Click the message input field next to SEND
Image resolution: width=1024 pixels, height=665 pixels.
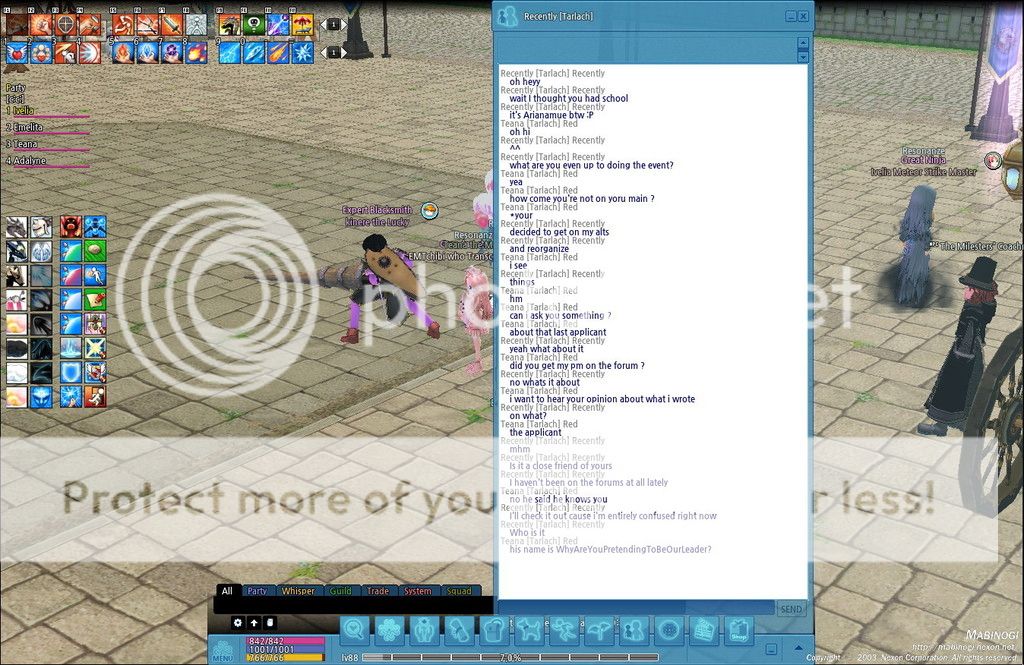click(637, 609)
